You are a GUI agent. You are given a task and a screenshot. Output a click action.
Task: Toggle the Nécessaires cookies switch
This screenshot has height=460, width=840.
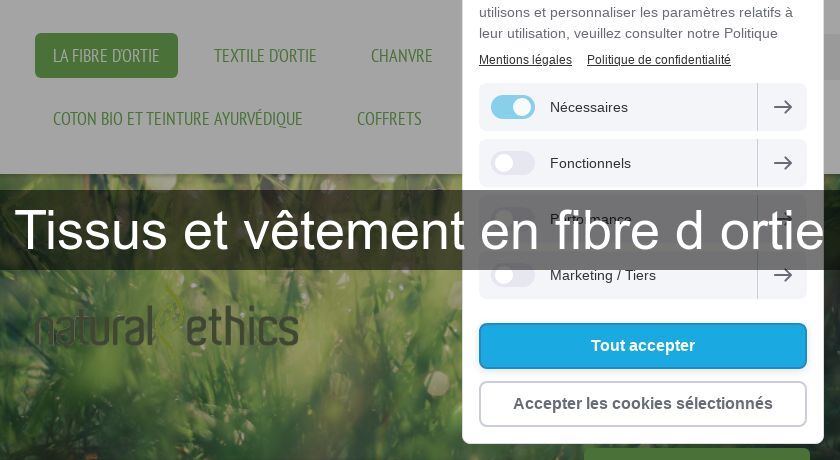[513, 107]
